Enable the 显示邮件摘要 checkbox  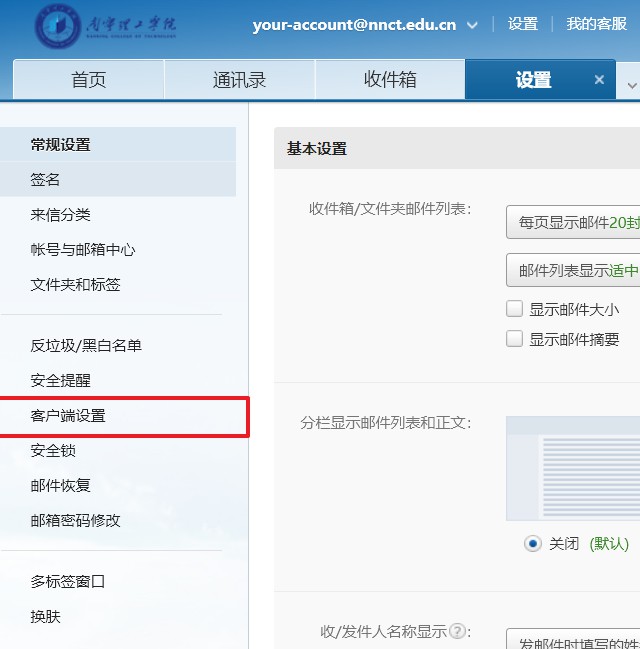515,339
